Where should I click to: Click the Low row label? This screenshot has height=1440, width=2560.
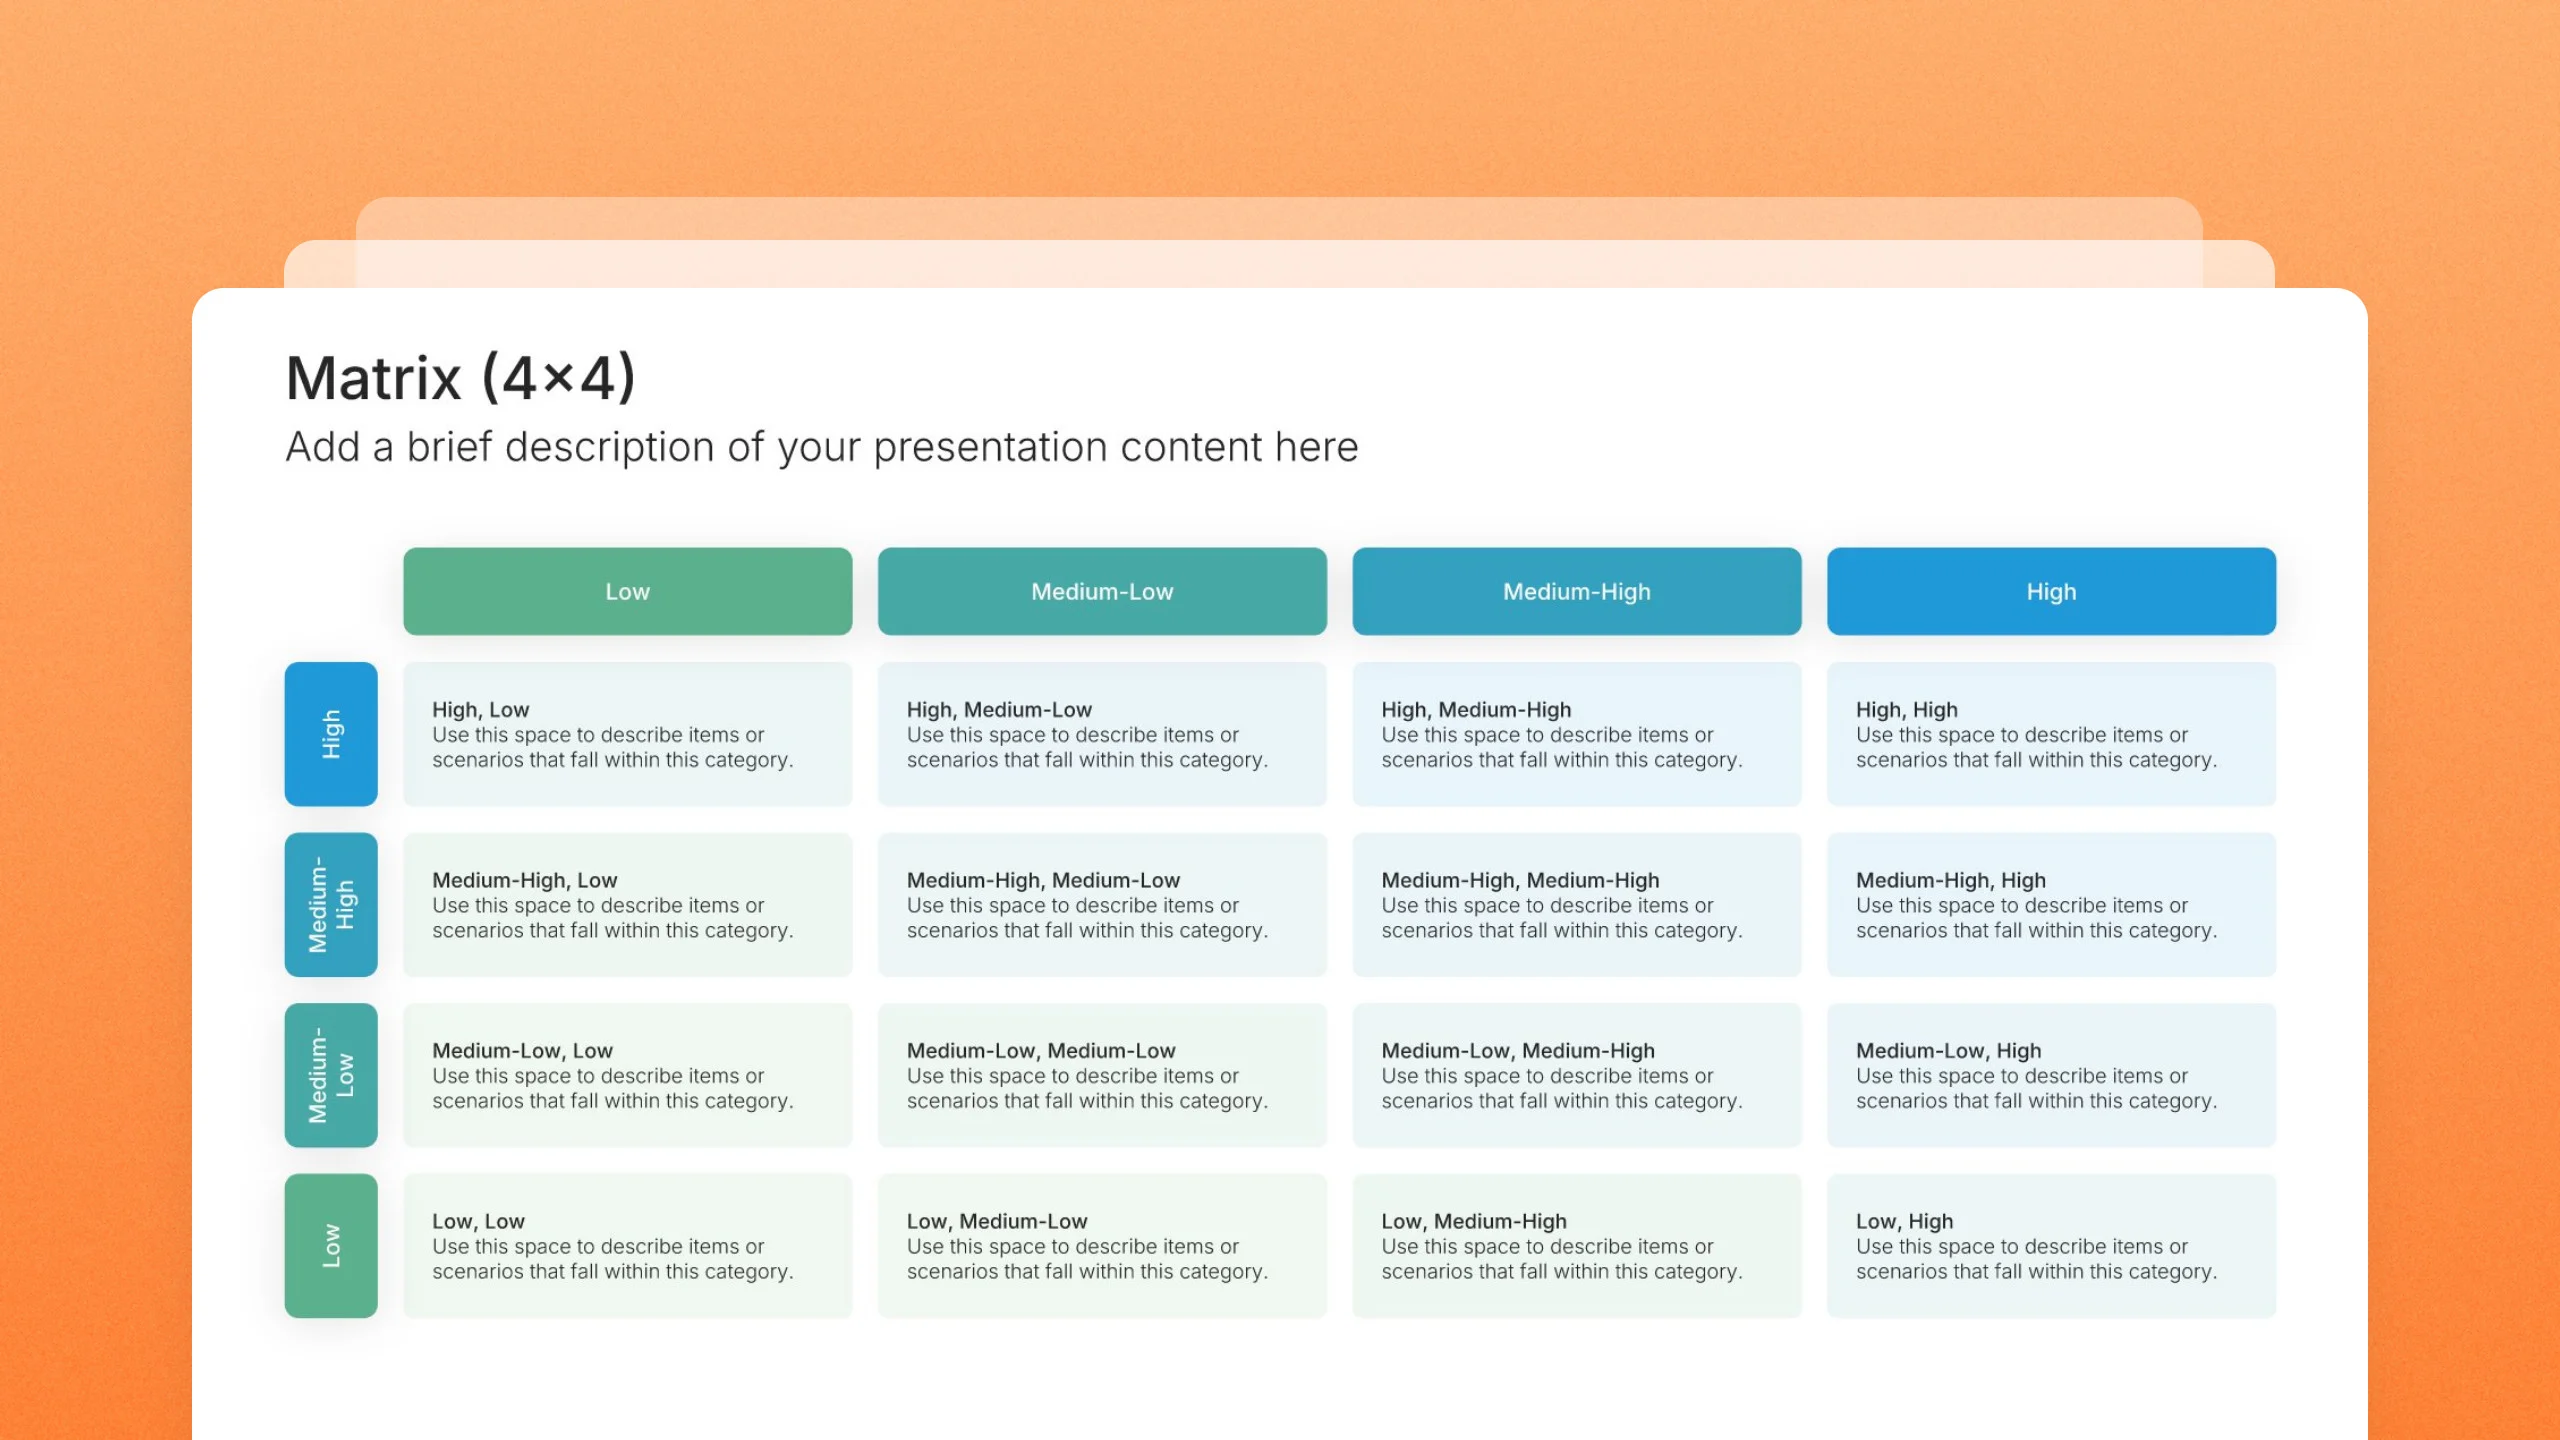pyautogui.click(x=331, y=1246)
